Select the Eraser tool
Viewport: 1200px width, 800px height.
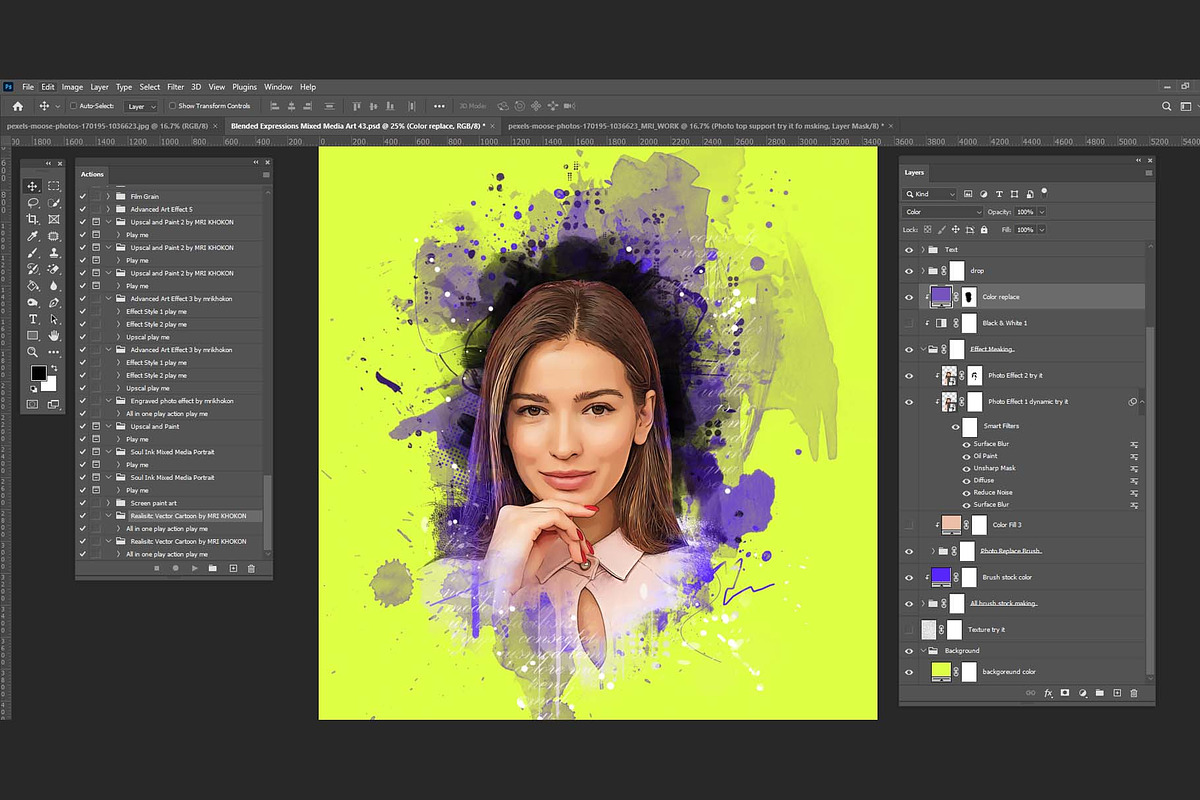point(54,269)
